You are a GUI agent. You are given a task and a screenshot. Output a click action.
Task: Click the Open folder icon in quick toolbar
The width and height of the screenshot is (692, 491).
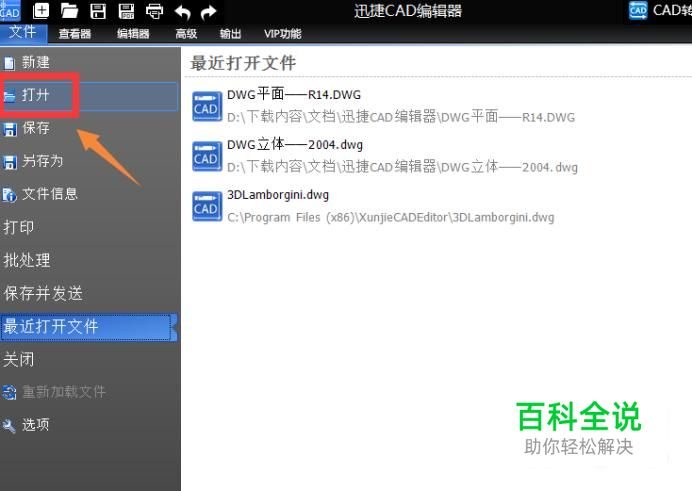[x=69, y=11]
